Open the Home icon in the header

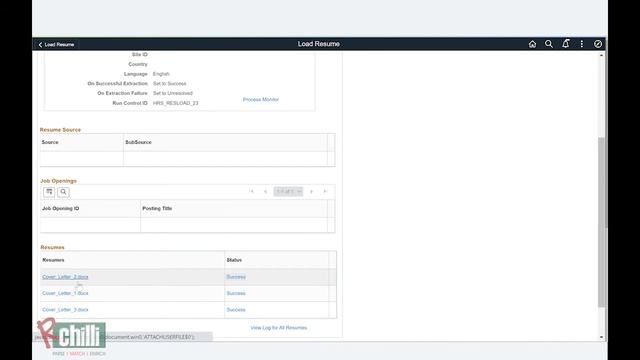532,44
